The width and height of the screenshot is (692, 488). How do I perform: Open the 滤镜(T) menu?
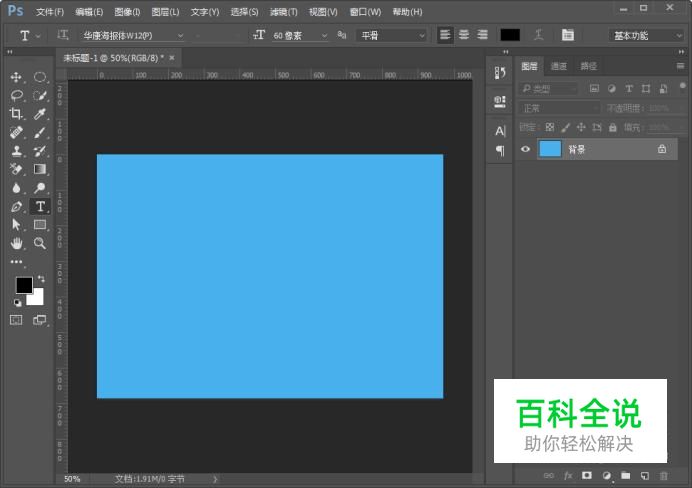click(284, 12)
